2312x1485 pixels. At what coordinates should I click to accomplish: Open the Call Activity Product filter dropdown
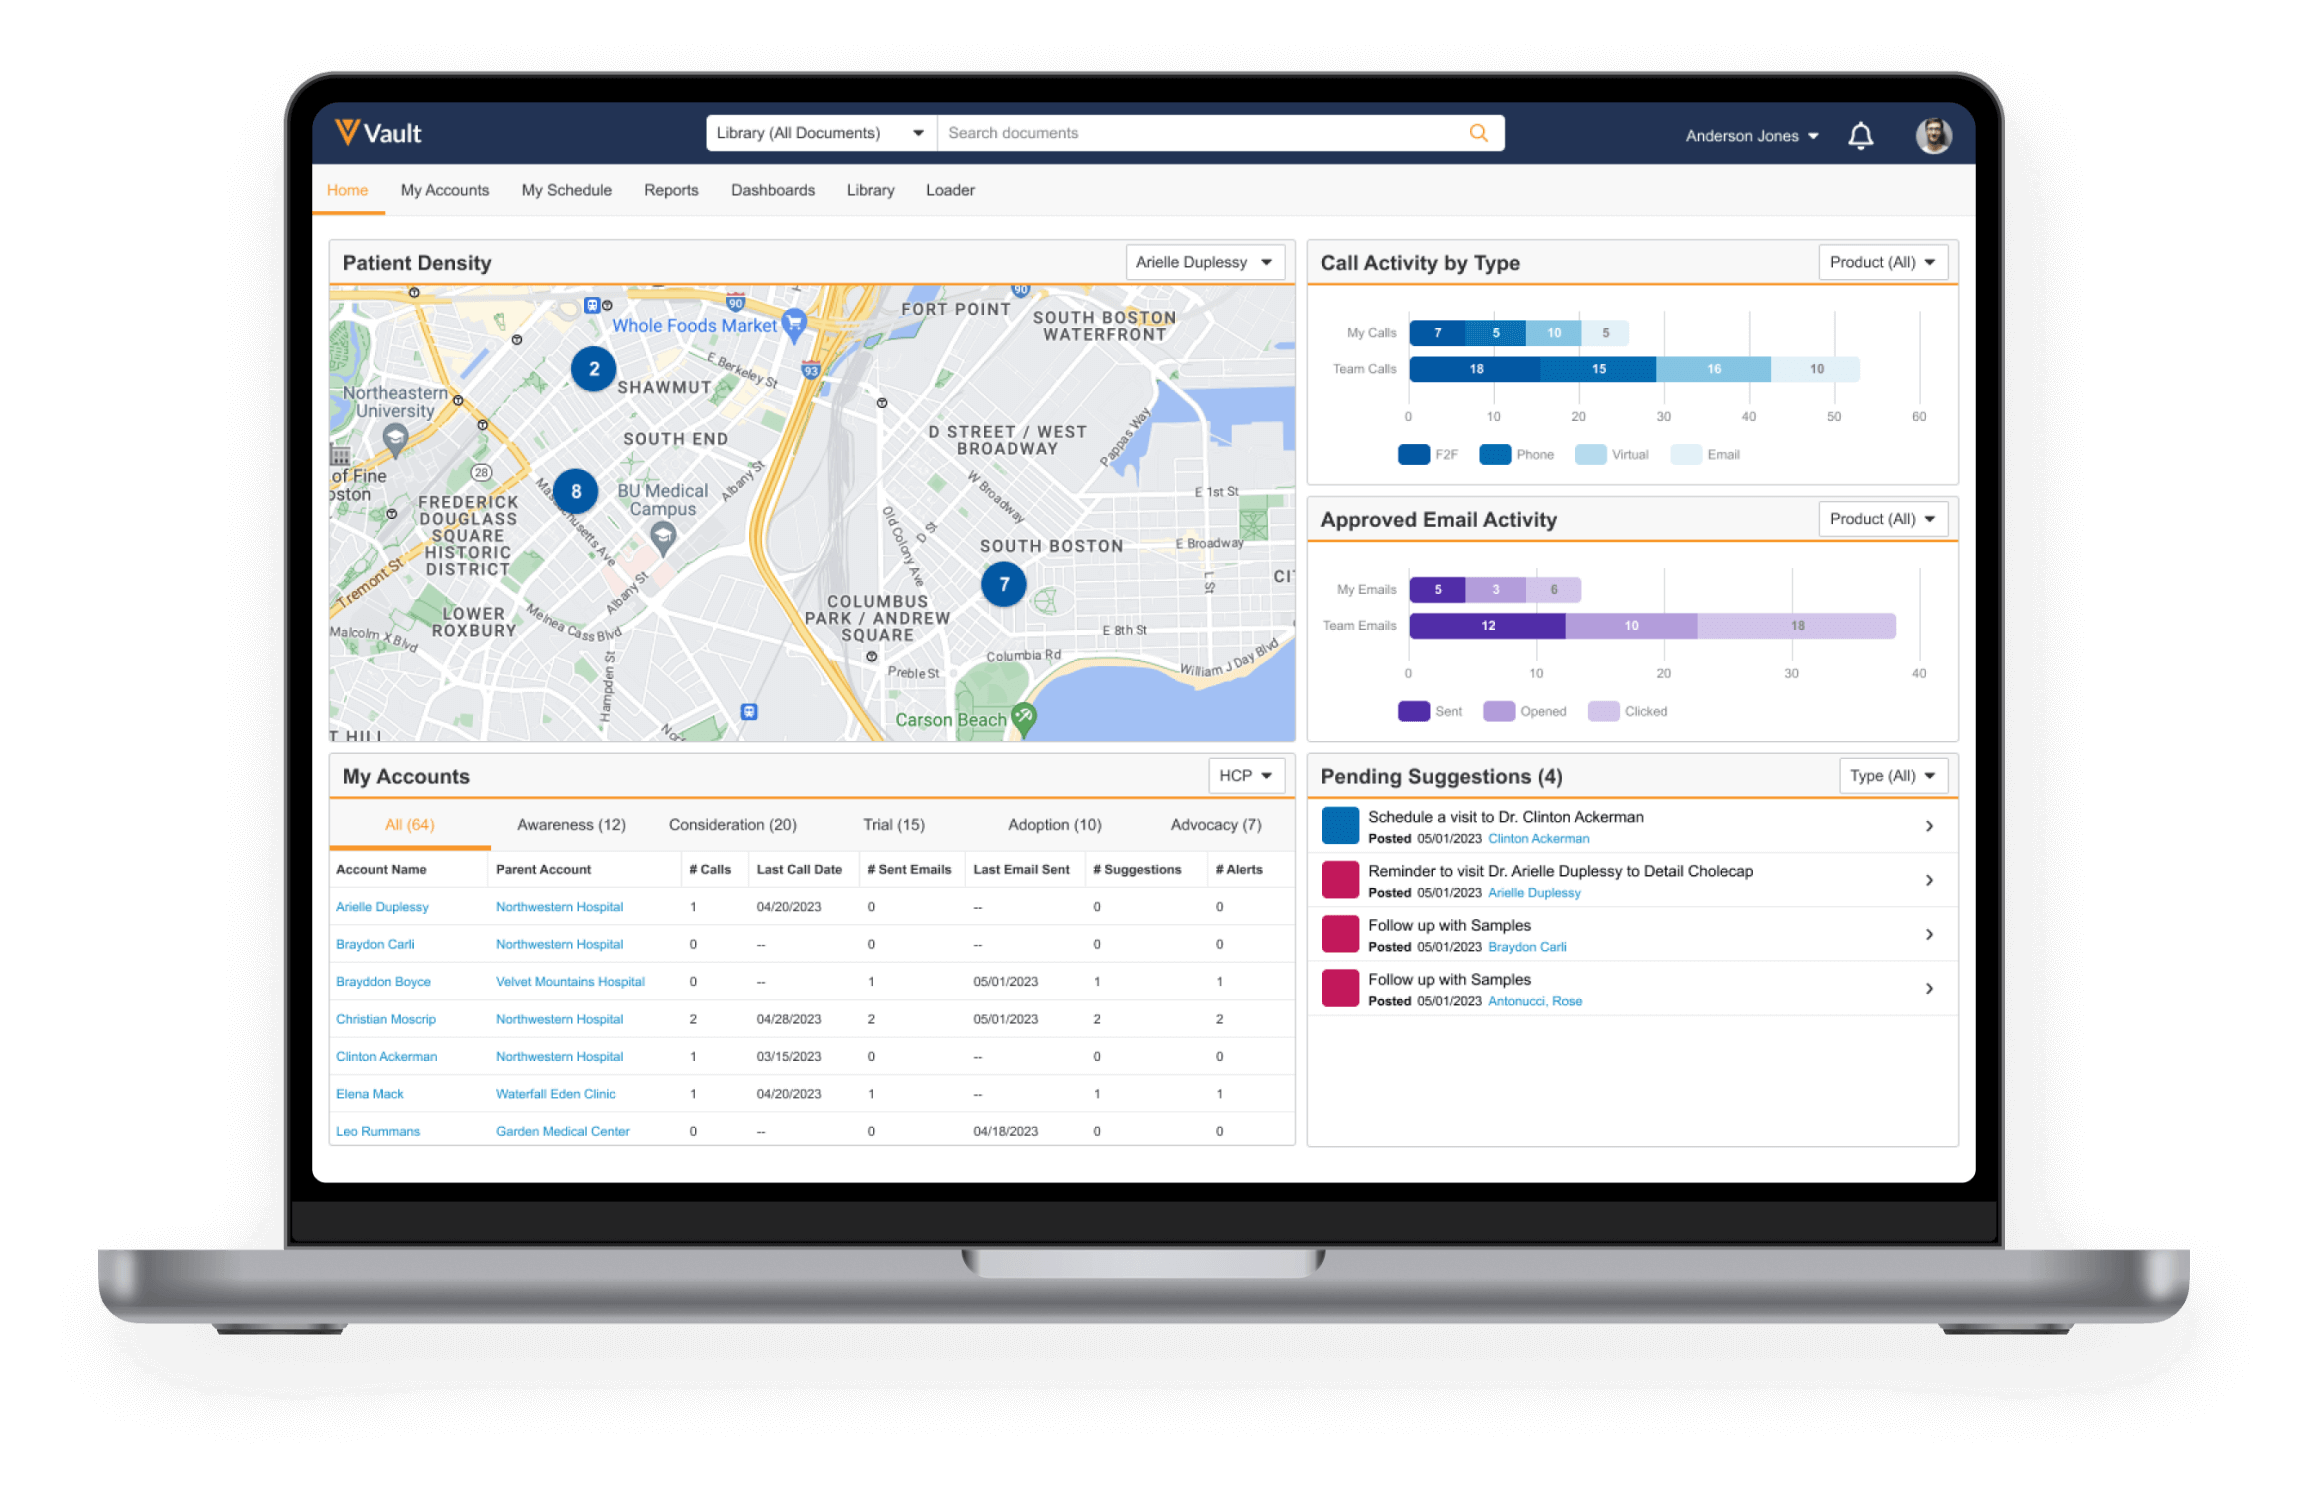1877,261
